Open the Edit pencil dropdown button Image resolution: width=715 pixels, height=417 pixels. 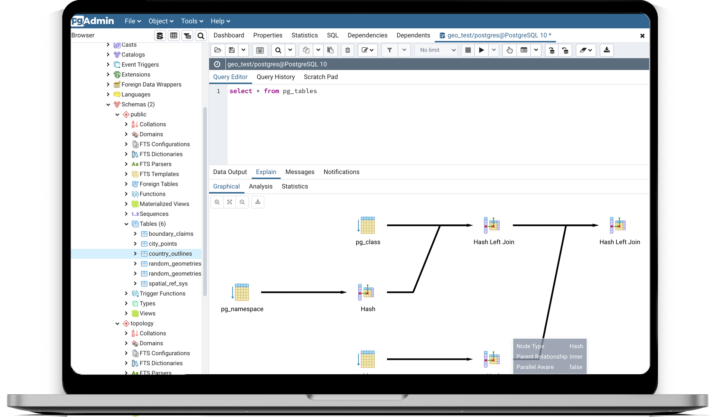click(x=368, y=50)
